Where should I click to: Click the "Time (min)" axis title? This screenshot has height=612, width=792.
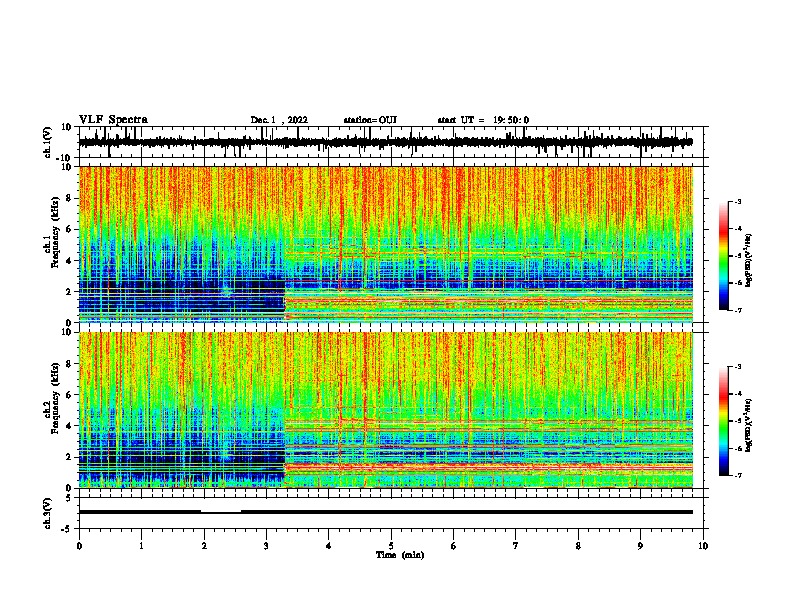coord(400,555)
